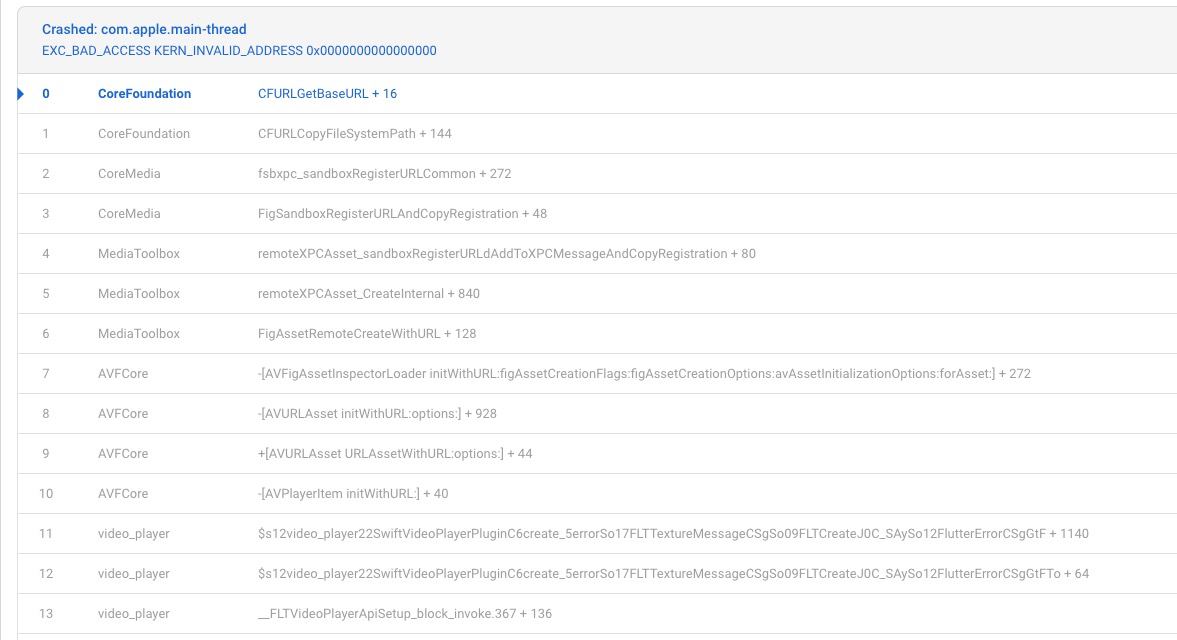Select FigAssetRemoteCreateWithURL + 128 frame

tap(367, 334)
